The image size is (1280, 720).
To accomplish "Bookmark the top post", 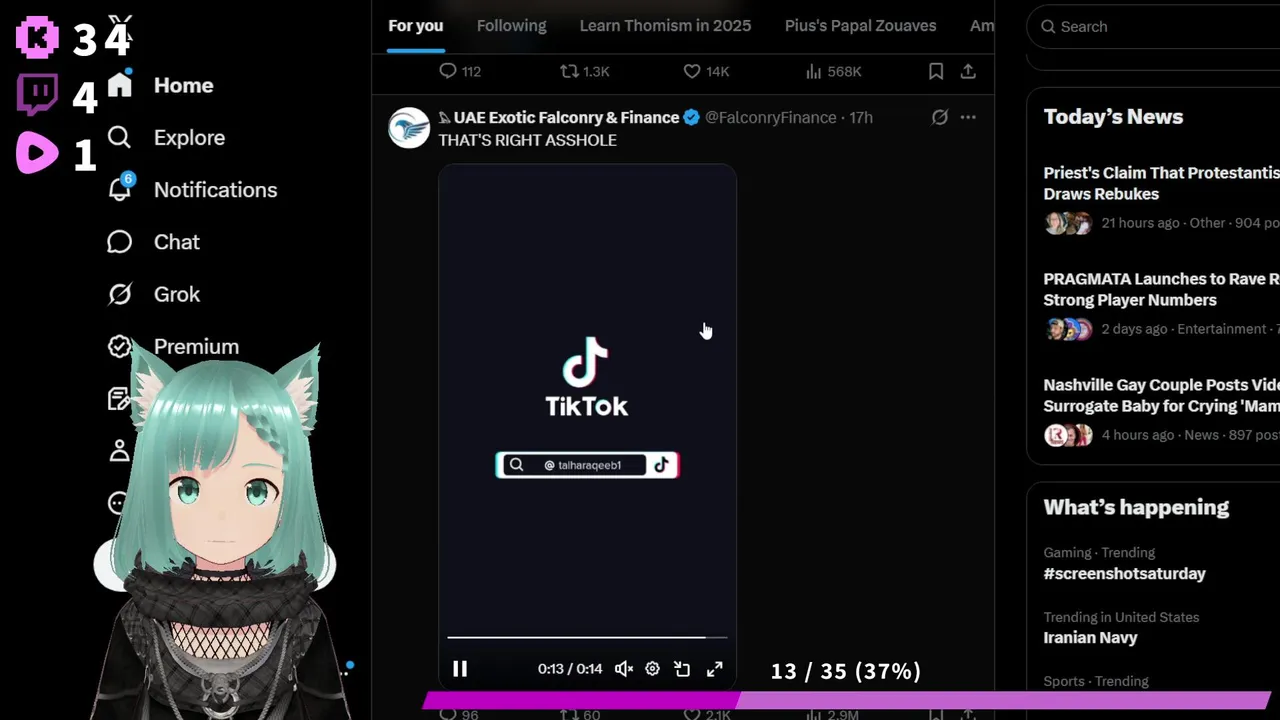I will point(936,71).
